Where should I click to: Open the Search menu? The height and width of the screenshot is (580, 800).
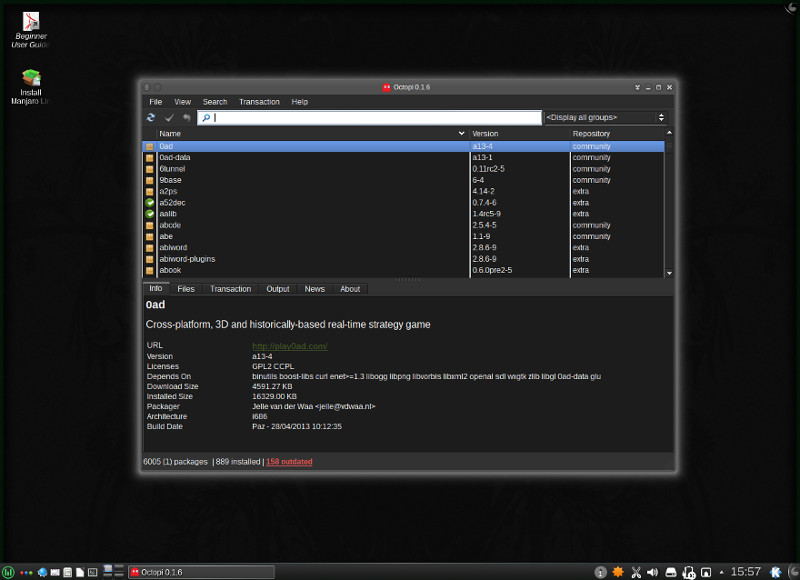[x=215, y=102]
